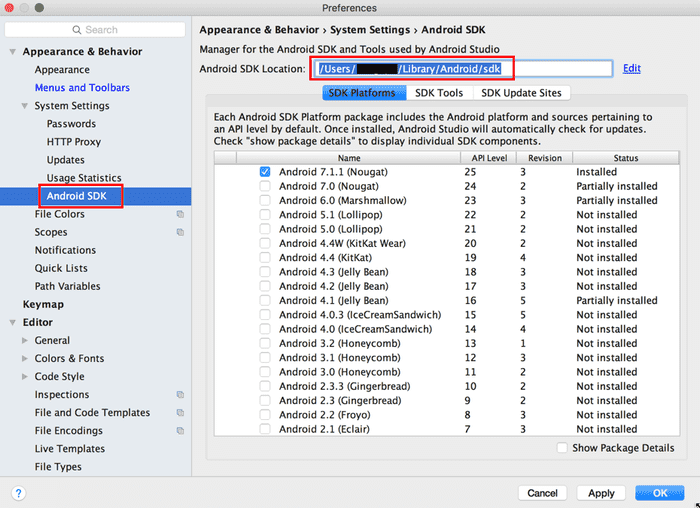Collapse the System Settings group

[x=25, y=106]
